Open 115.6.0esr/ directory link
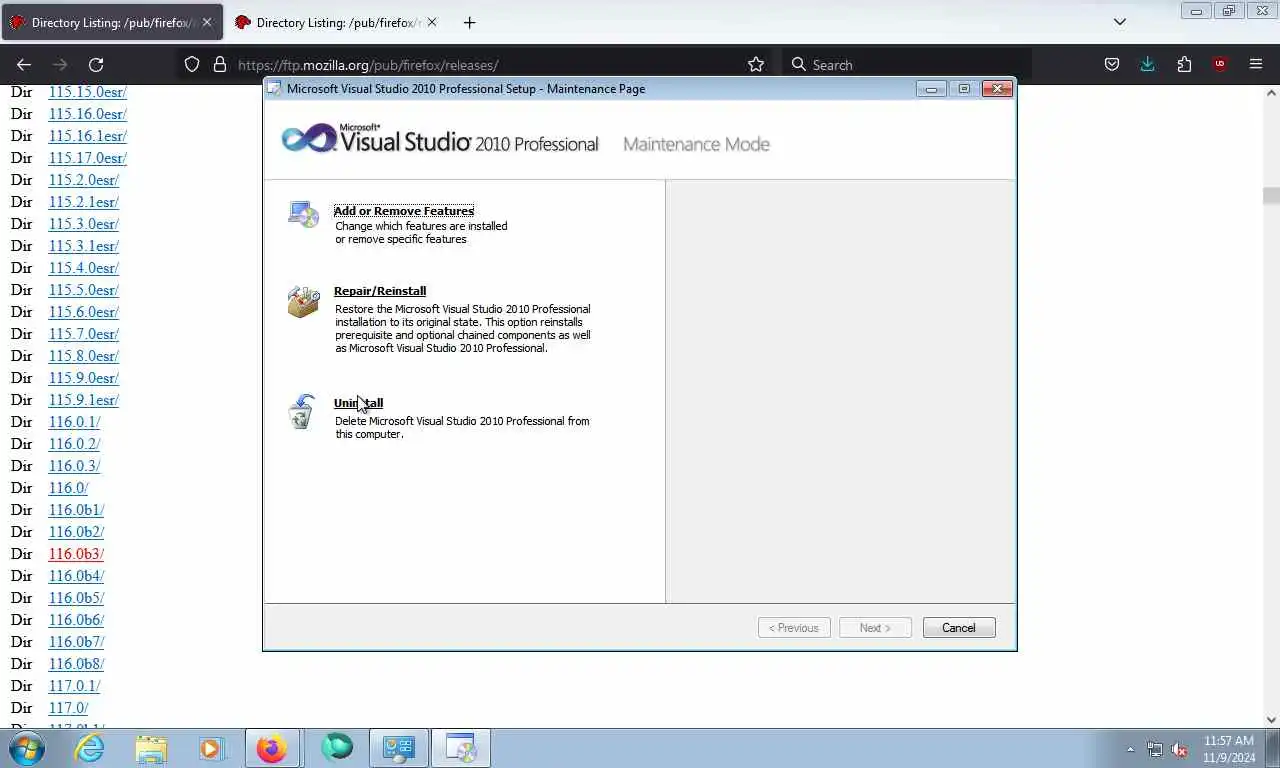Screen dimensions: 1280x768 pos(83,312)
